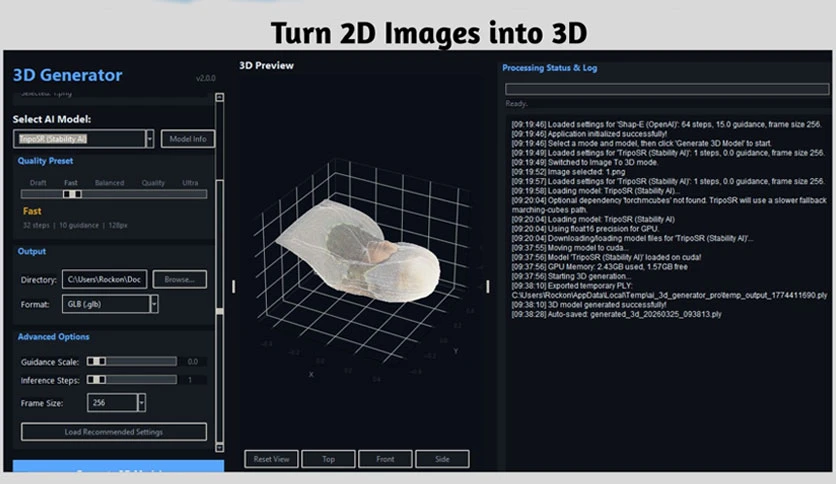Click the 'Auto-saved: generated_3d' log line
The image size is (836, 484).
tap(616, 314)
